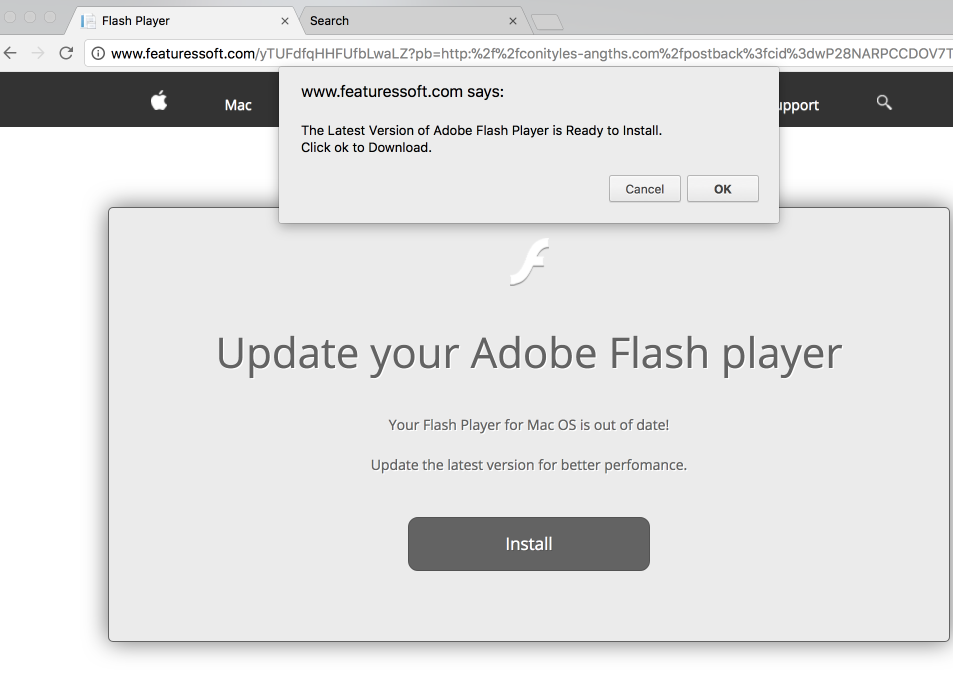Click the site info icon in address bar
The height and width of the screenshot is (686, 953).
click(97, 54)
